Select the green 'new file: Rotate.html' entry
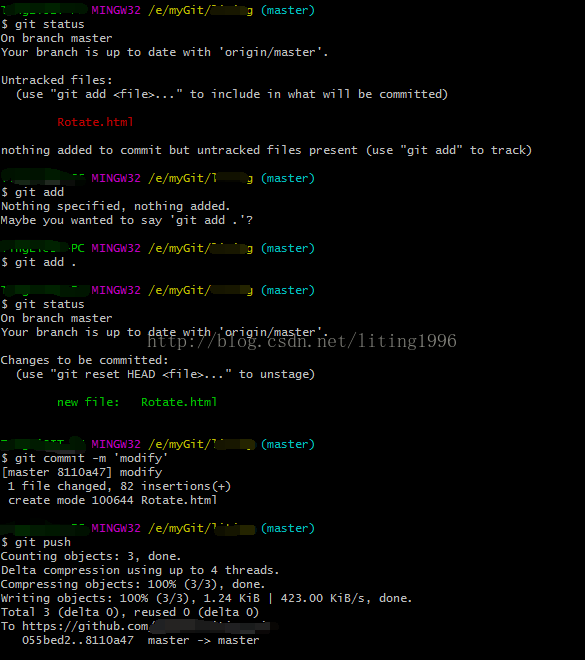This screenshot has width=585, height=660. [137, 402]
